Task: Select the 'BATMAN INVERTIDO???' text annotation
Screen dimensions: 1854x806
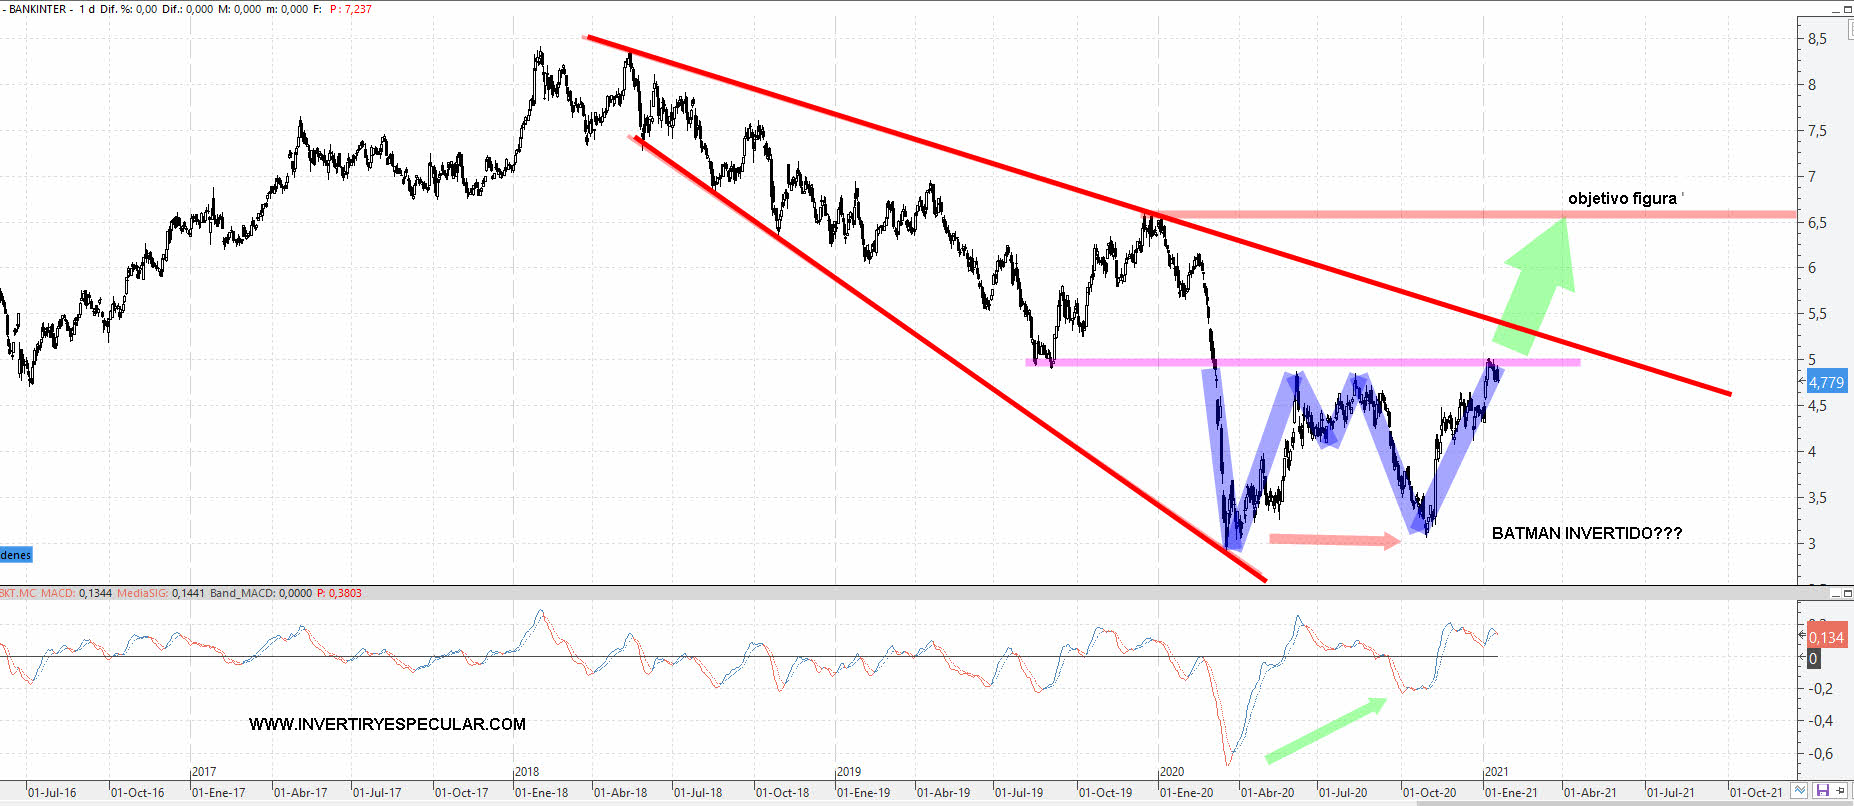Action: tap(1586, 533)
